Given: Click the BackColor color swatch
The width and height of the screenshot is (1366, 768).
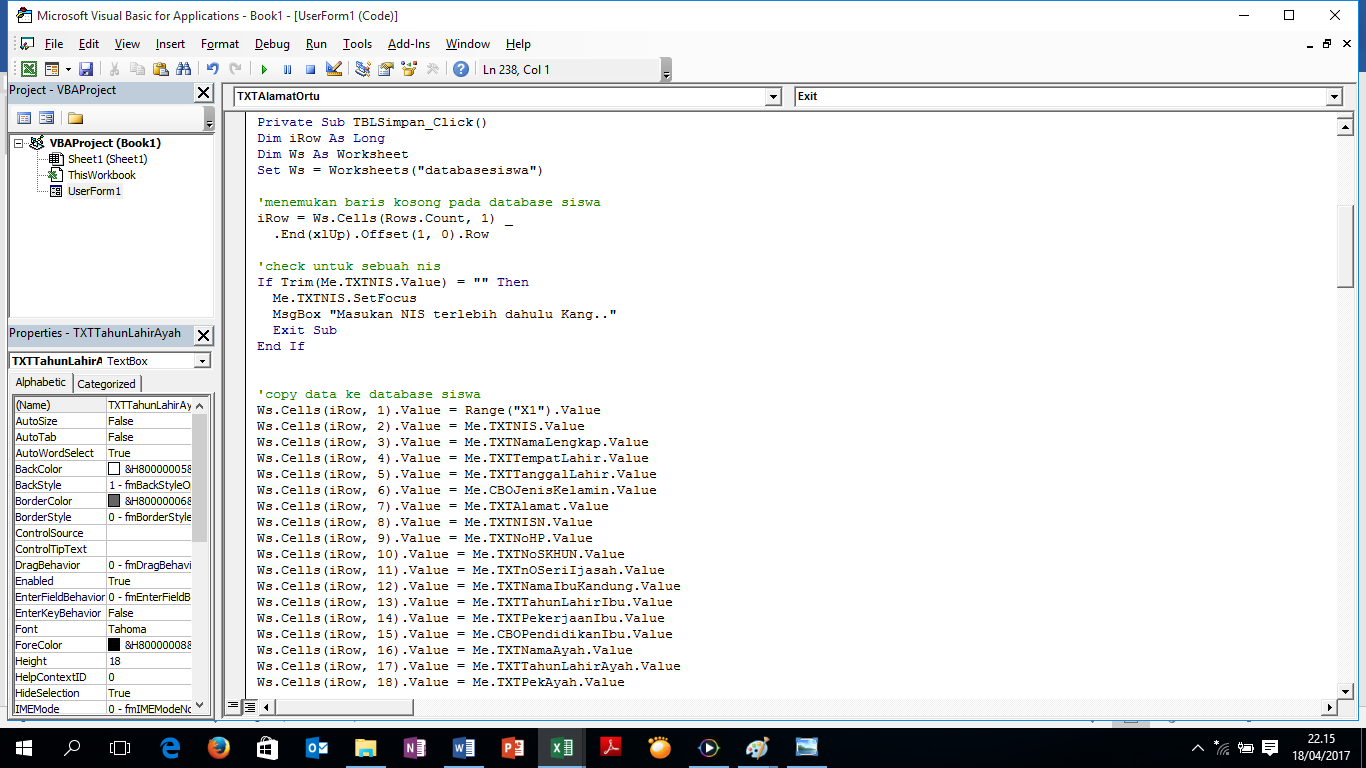Looking at the screenshot, I should pyautogui.click(x=114, y=469).
